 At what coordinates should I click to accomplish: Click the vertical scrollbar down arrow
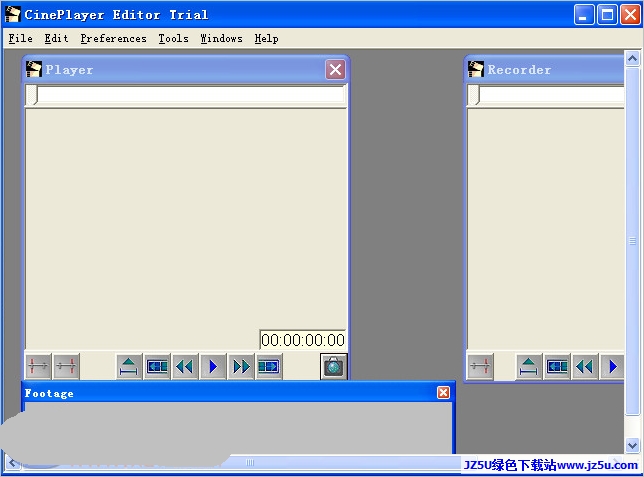[x=632, y=445]
